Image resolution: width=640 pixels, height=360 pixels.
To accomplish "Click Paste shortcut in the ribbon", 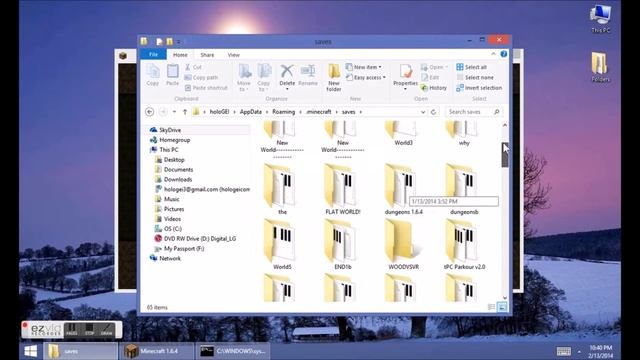I will click(206, 88).
